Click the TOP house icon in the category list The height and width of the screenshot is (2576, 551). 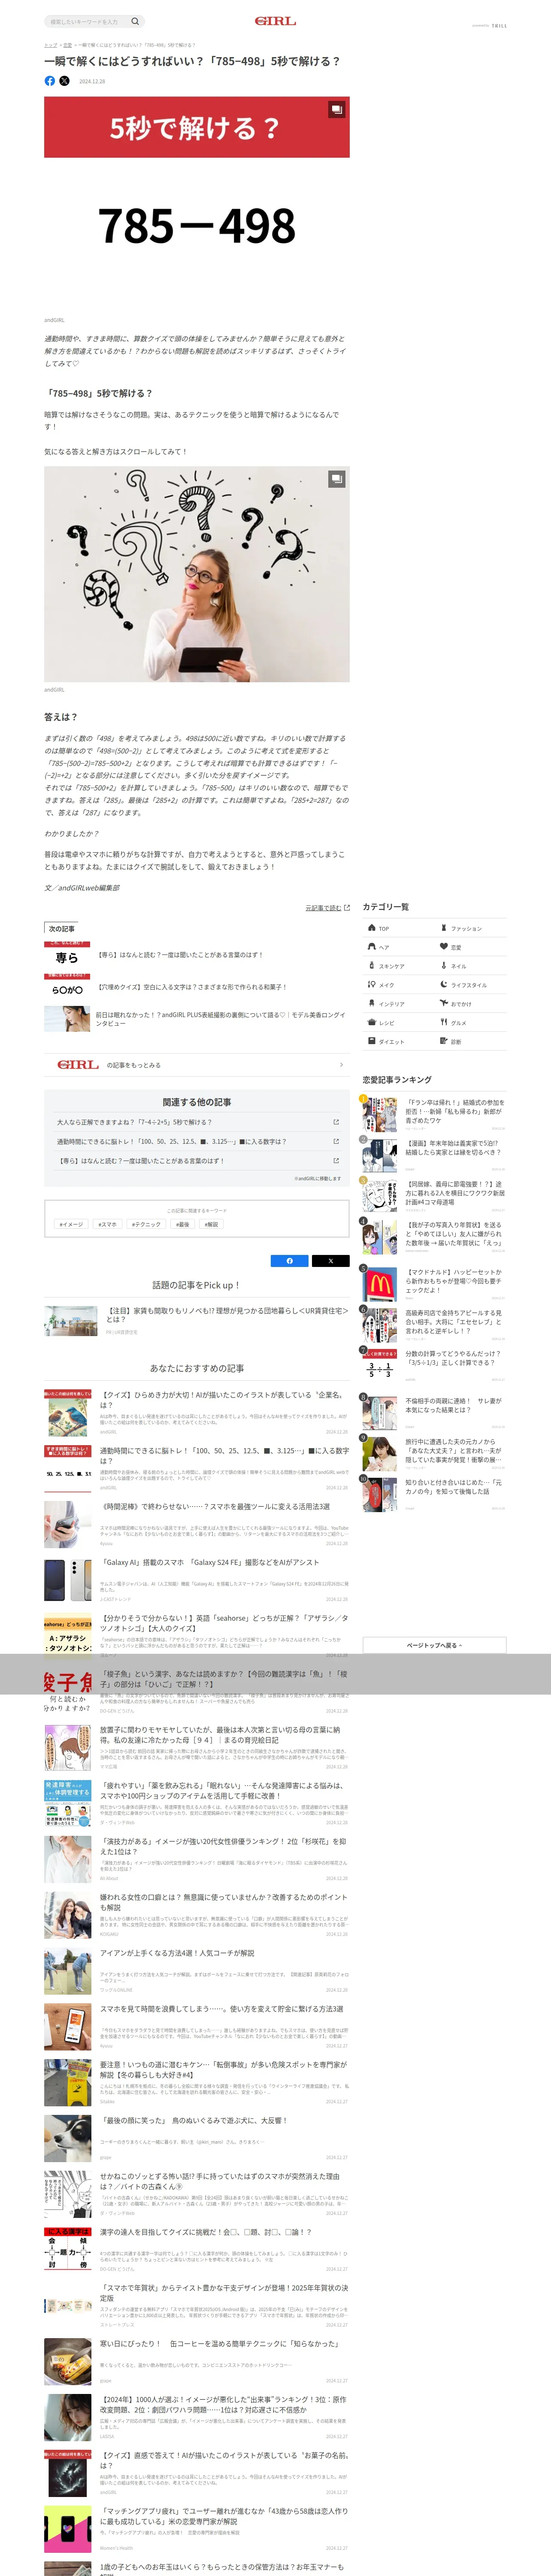pos(372,928)
